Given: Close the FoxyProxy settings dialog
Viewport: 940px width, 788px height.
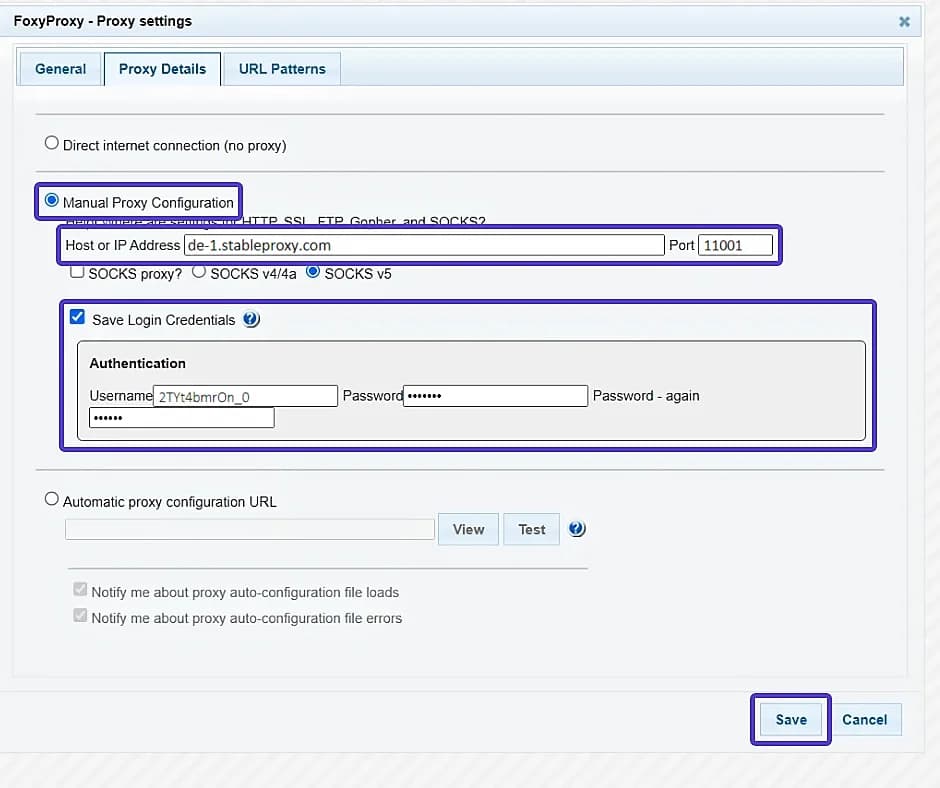Looking at the screenshot, I should [x=904, y=20].
